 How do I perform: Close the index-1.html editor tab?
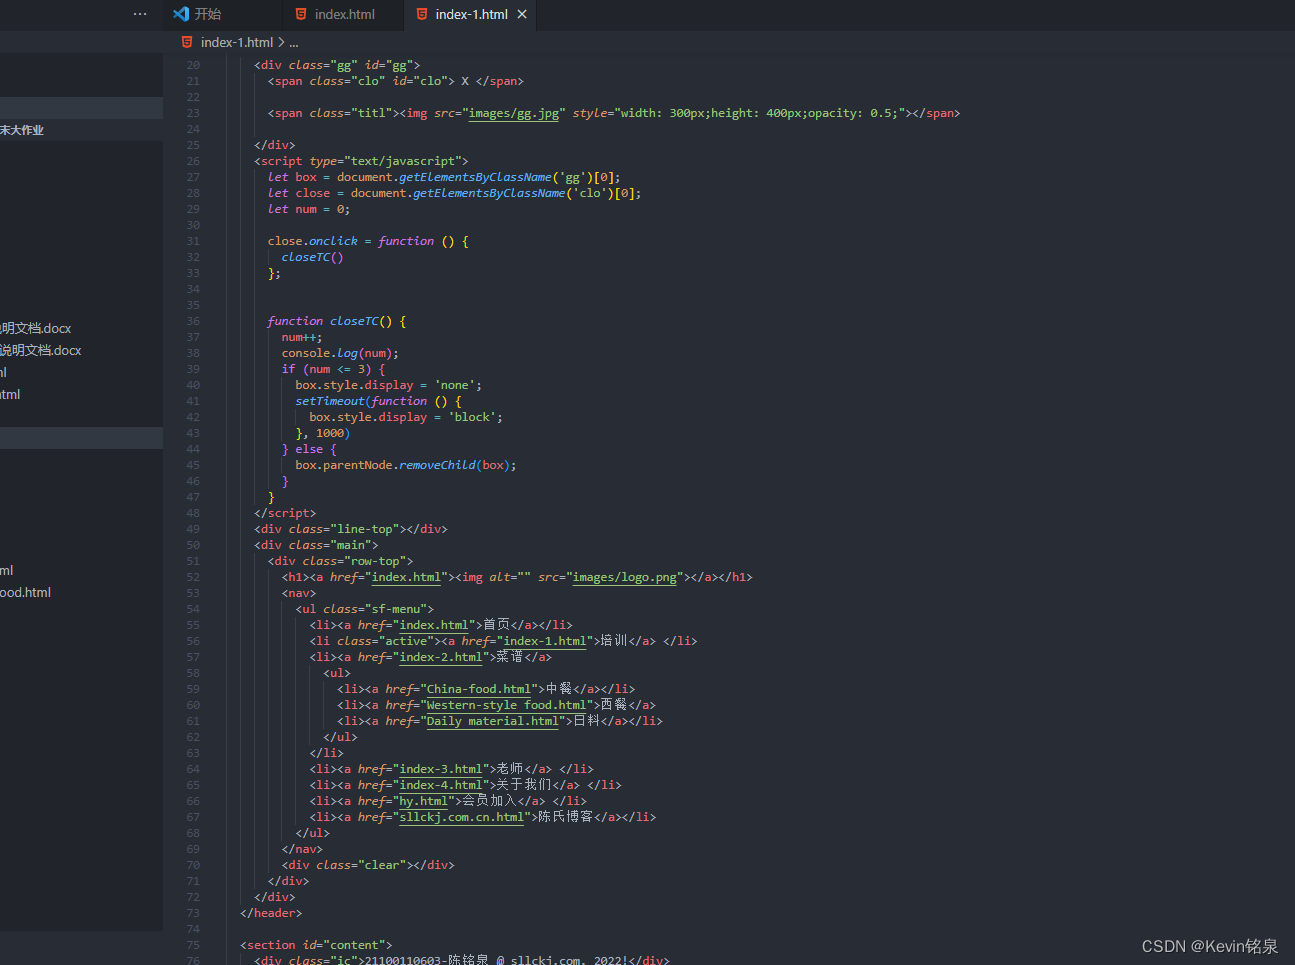[x=522, y=14]
